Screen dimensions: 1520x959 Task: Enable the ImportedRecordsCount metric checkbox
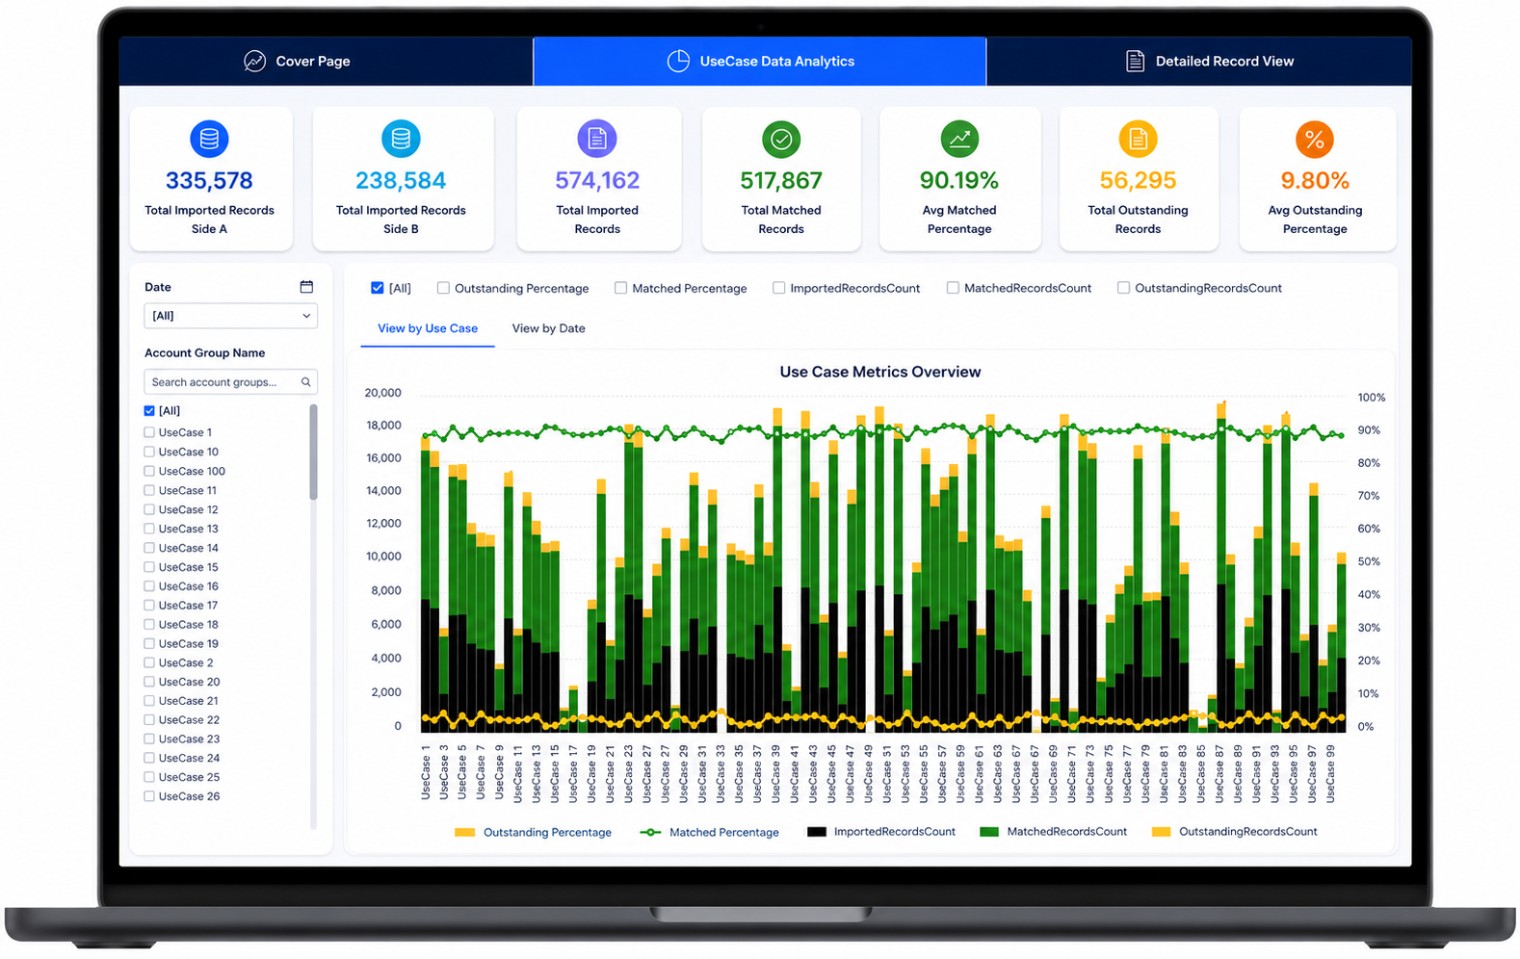[x=779, y=288]
